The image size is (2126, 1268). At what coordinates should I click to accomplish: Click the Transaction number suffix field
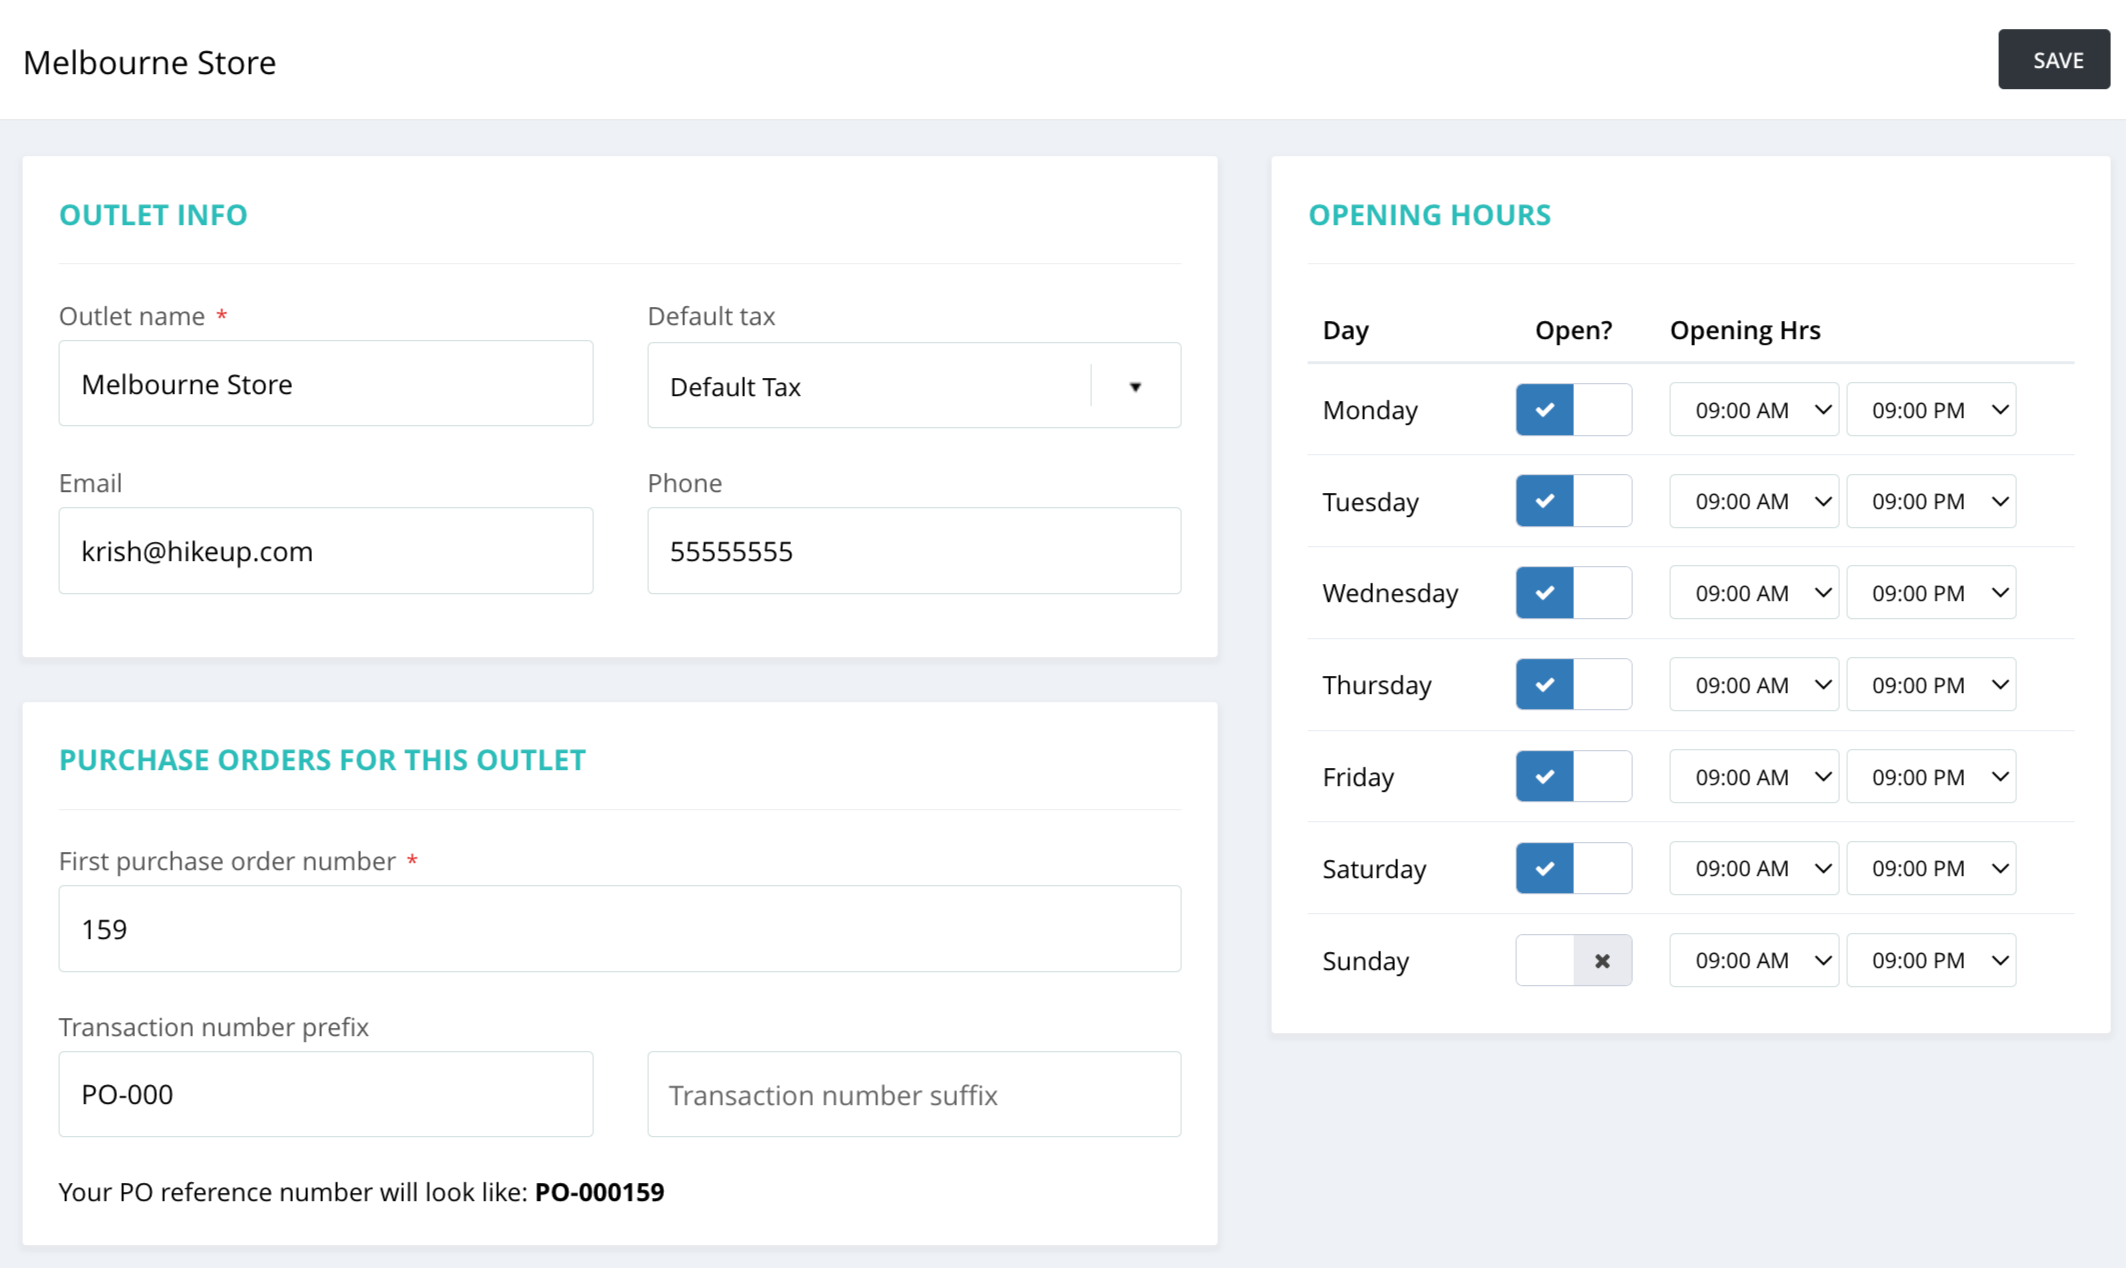(913, 1094)
